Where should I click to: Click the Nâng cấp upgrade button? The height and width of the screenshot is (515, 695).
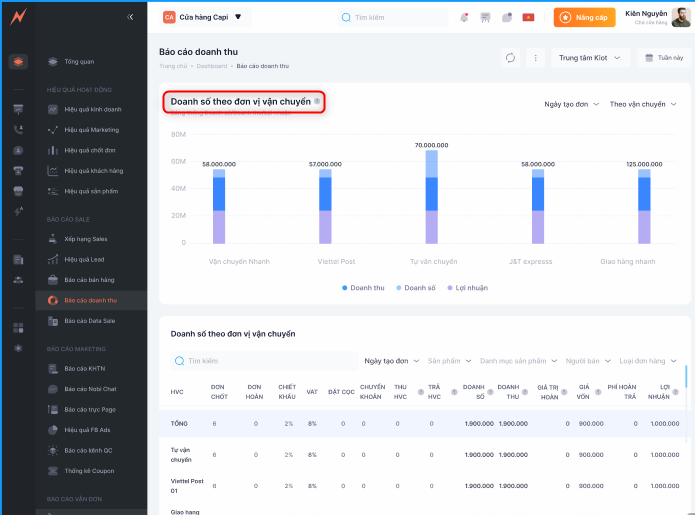[580, 18]
